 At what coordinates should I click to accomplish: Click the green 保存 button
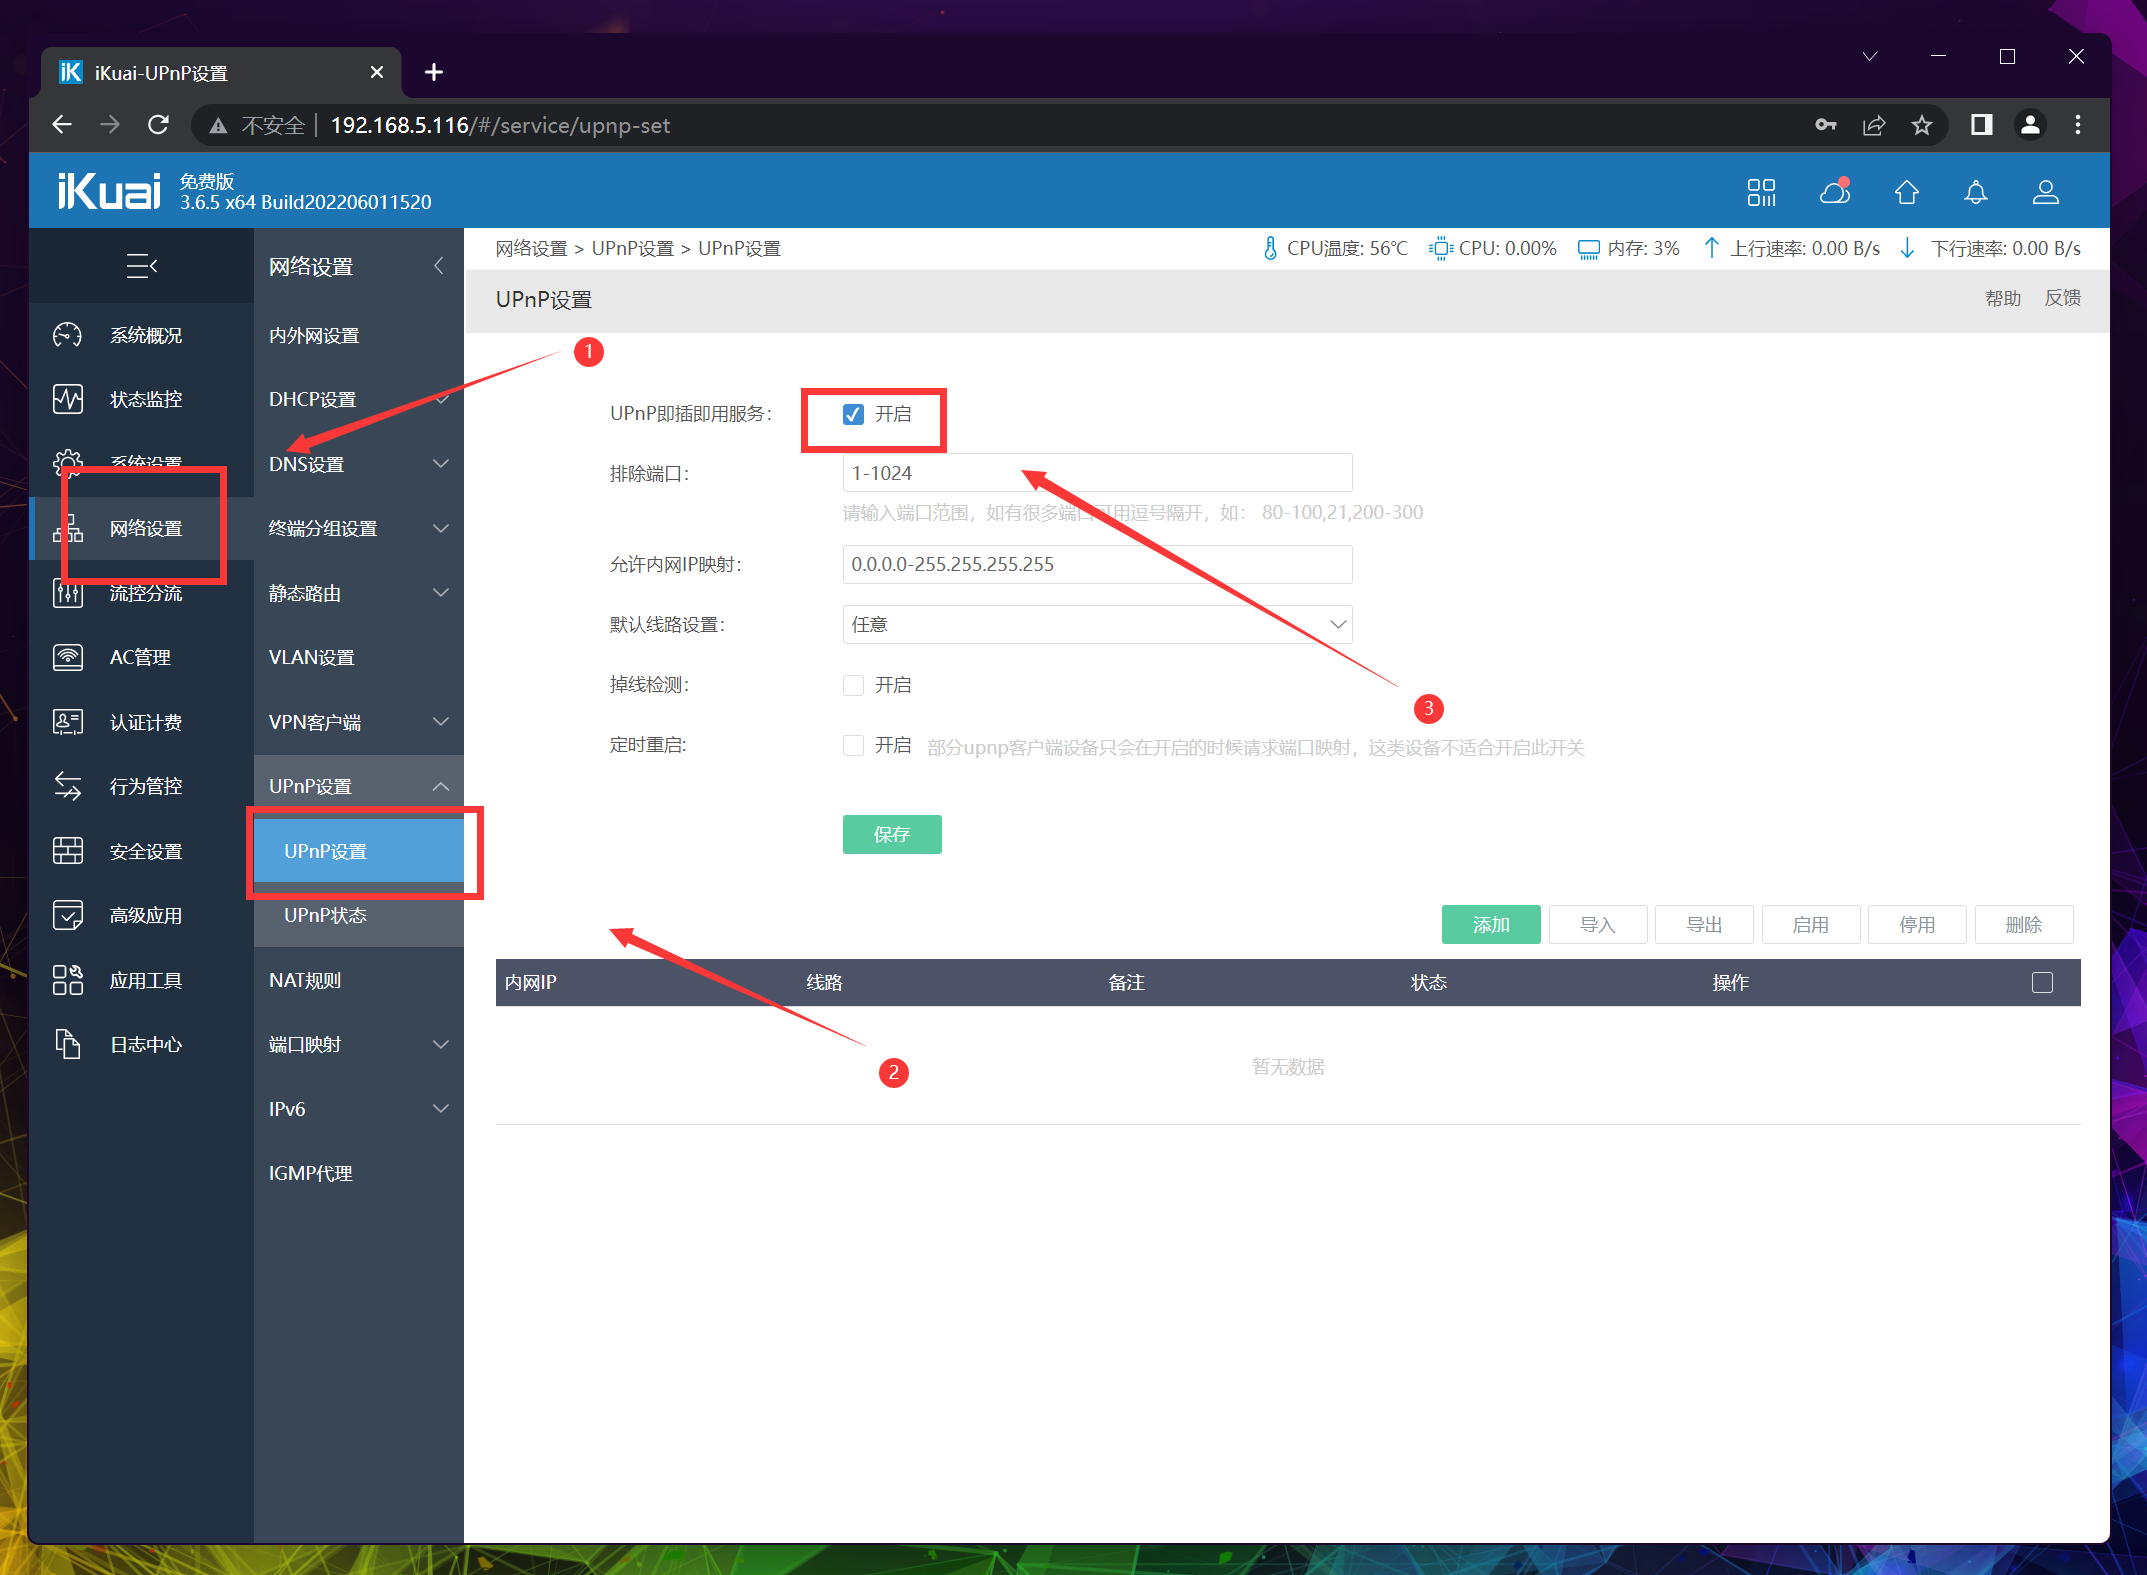tap(891, 834)
